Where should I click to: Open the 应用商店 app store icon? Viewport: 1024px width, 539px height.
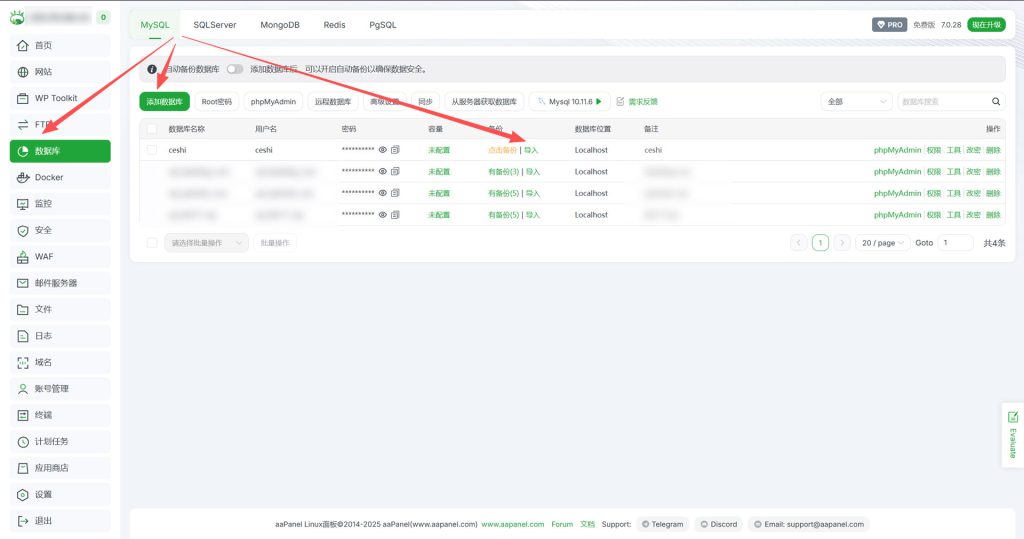pos(23,468)
